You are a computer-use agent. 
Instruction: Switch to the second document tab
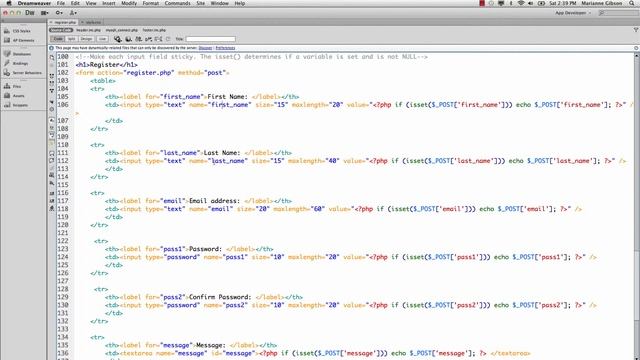pyautogui.click(x=91, y=22)
